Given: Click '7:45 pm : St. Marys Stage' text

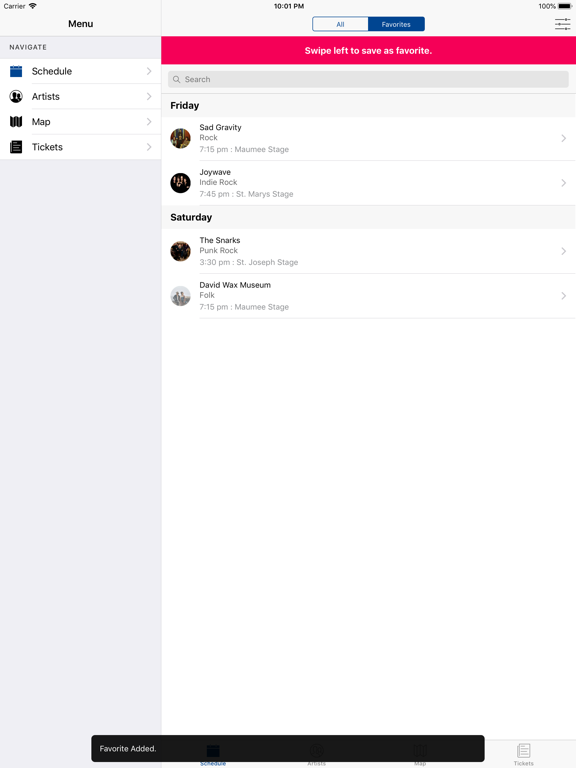Looking at the screenshot, I should [x=246, y=194].
